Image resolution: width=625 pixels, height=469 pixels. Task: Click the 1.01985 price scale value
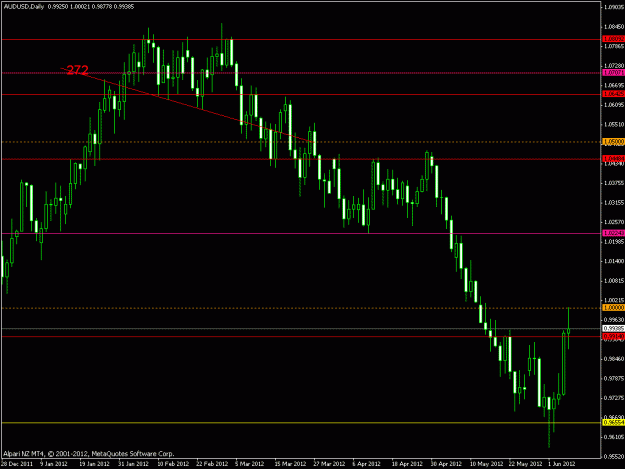[x=614, y=241]
